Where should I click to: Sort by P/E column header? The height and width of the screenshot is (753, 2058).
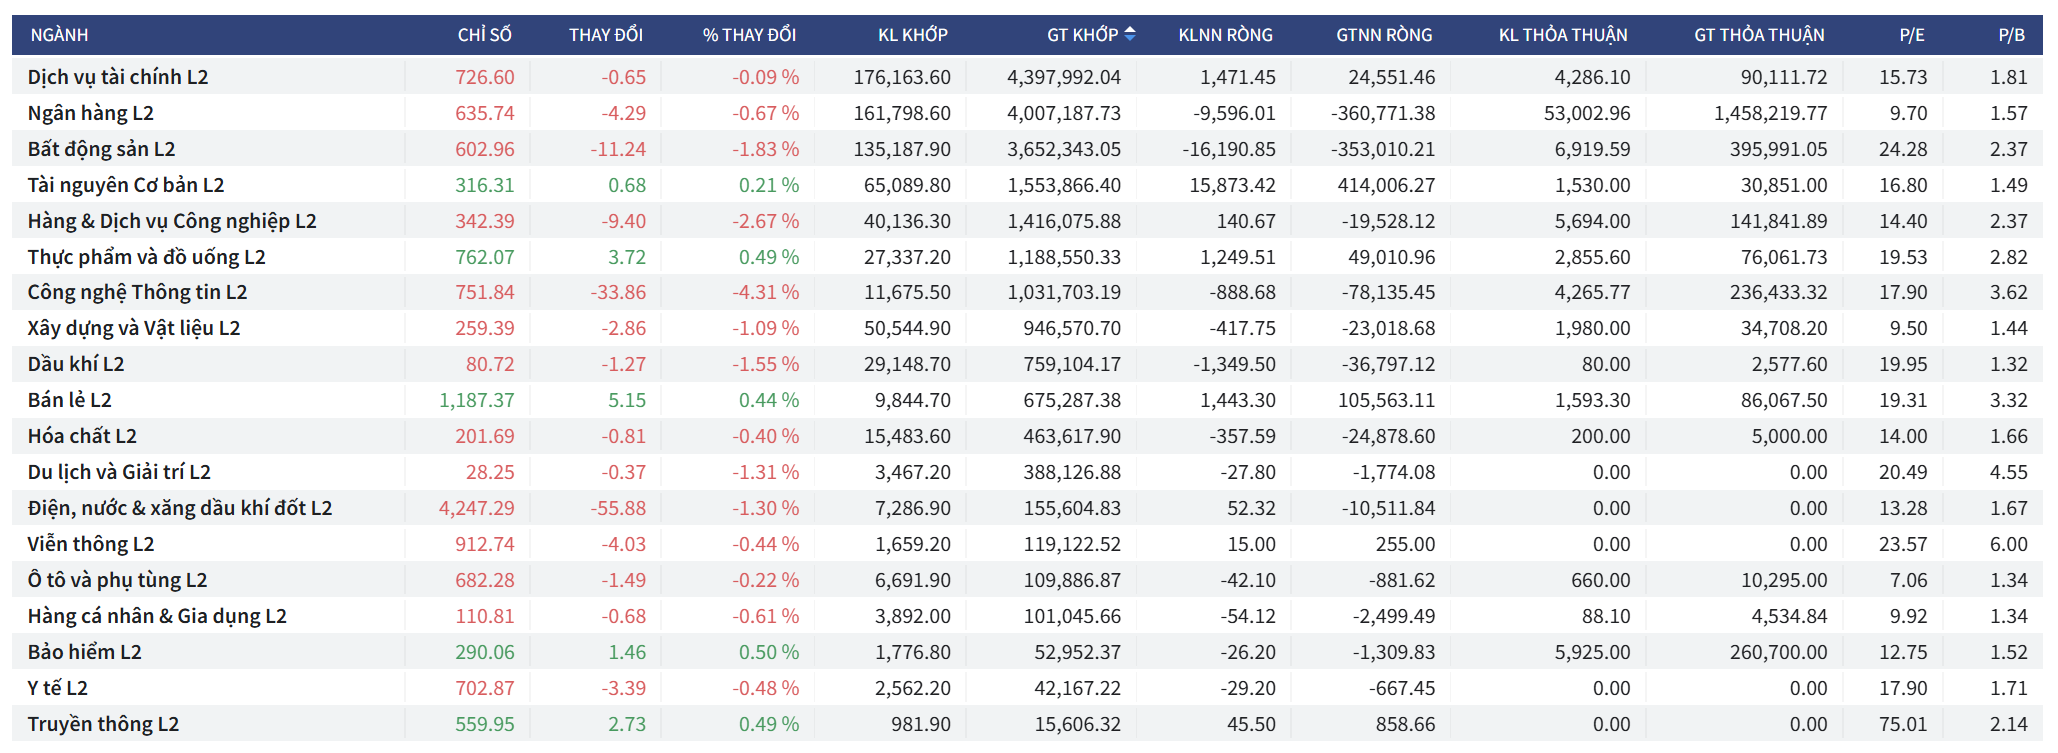tap(1911, 35)
